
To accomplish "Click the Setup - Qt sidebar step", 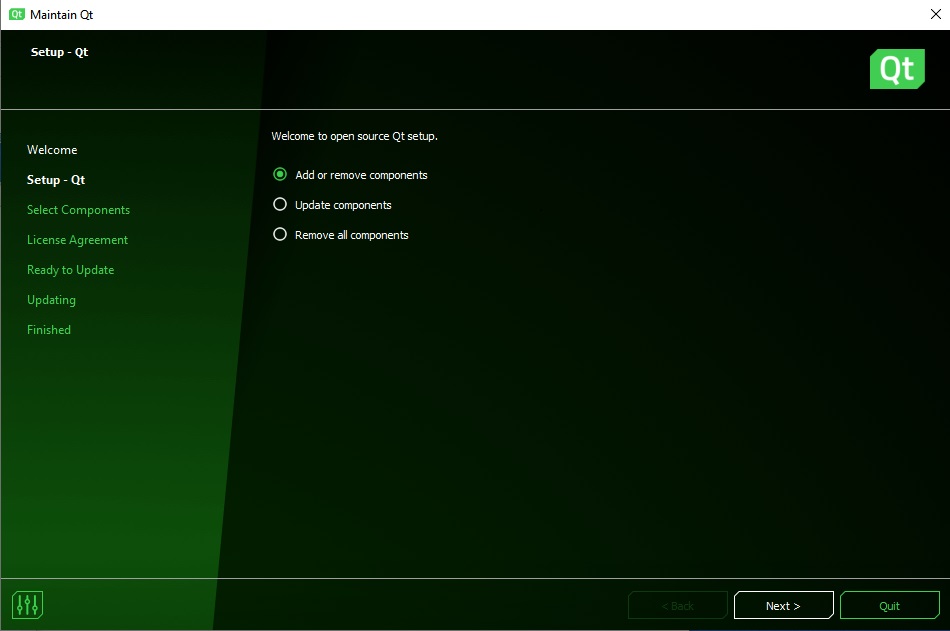I will pos(56,180).
